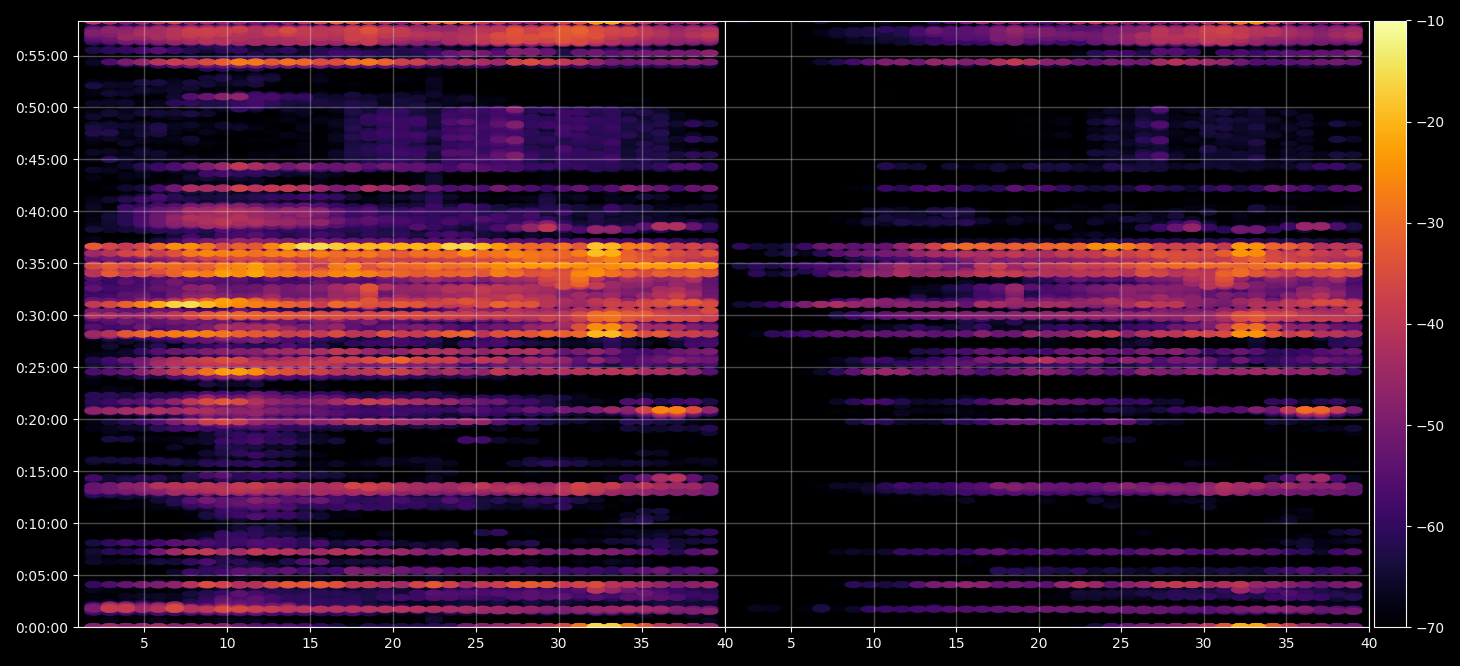Click the −20 colorbar tick label
This screenshot has width=1460, height=666.
tap(1429, 122)
